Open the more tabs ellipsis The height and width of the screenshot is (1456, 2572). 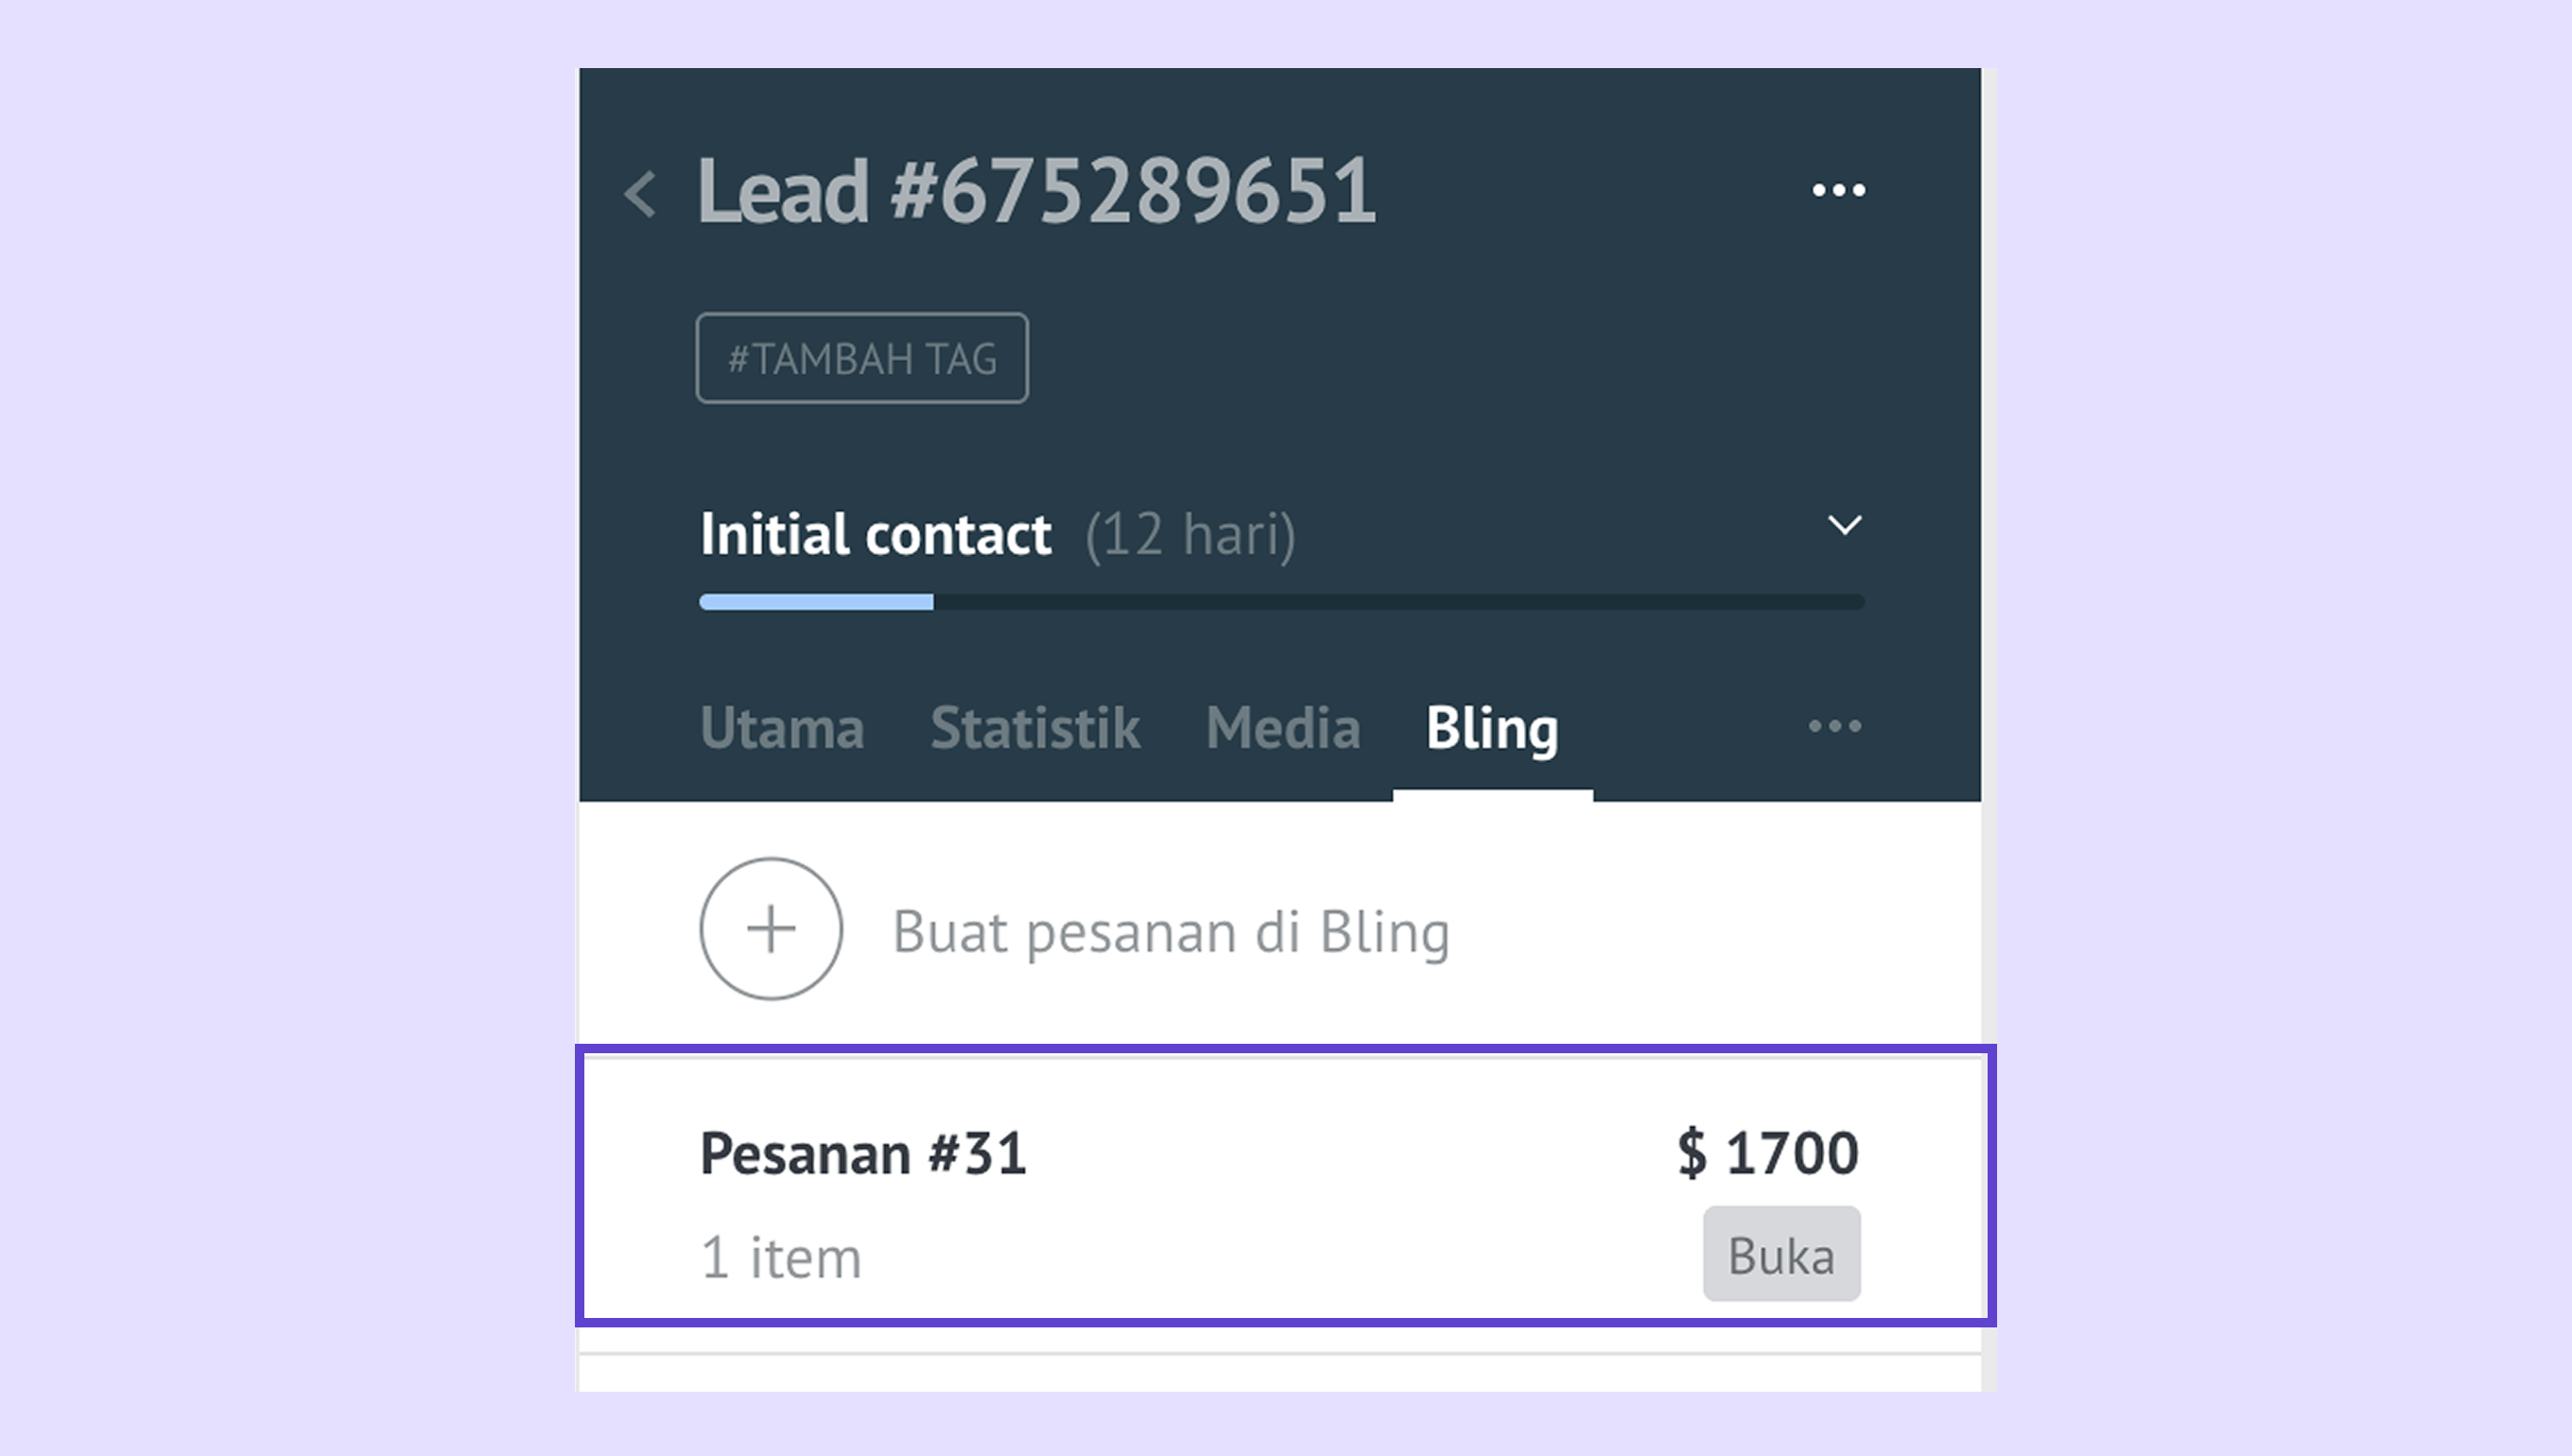[1834, 727]
